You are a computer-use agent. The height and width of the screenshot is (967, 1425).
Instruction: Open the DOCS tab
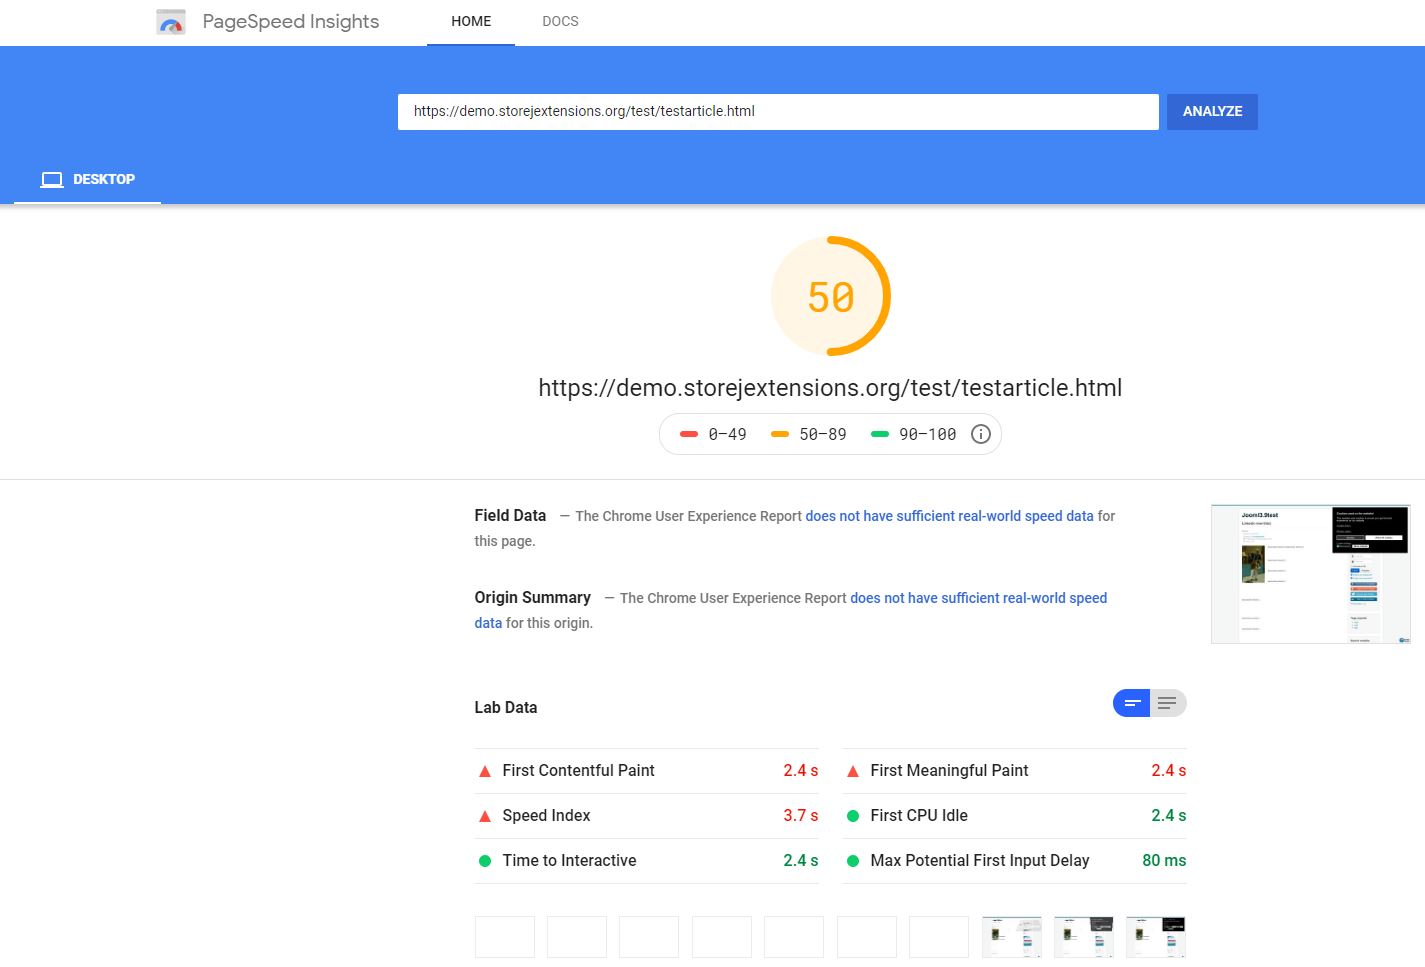(x=560, y=22)
